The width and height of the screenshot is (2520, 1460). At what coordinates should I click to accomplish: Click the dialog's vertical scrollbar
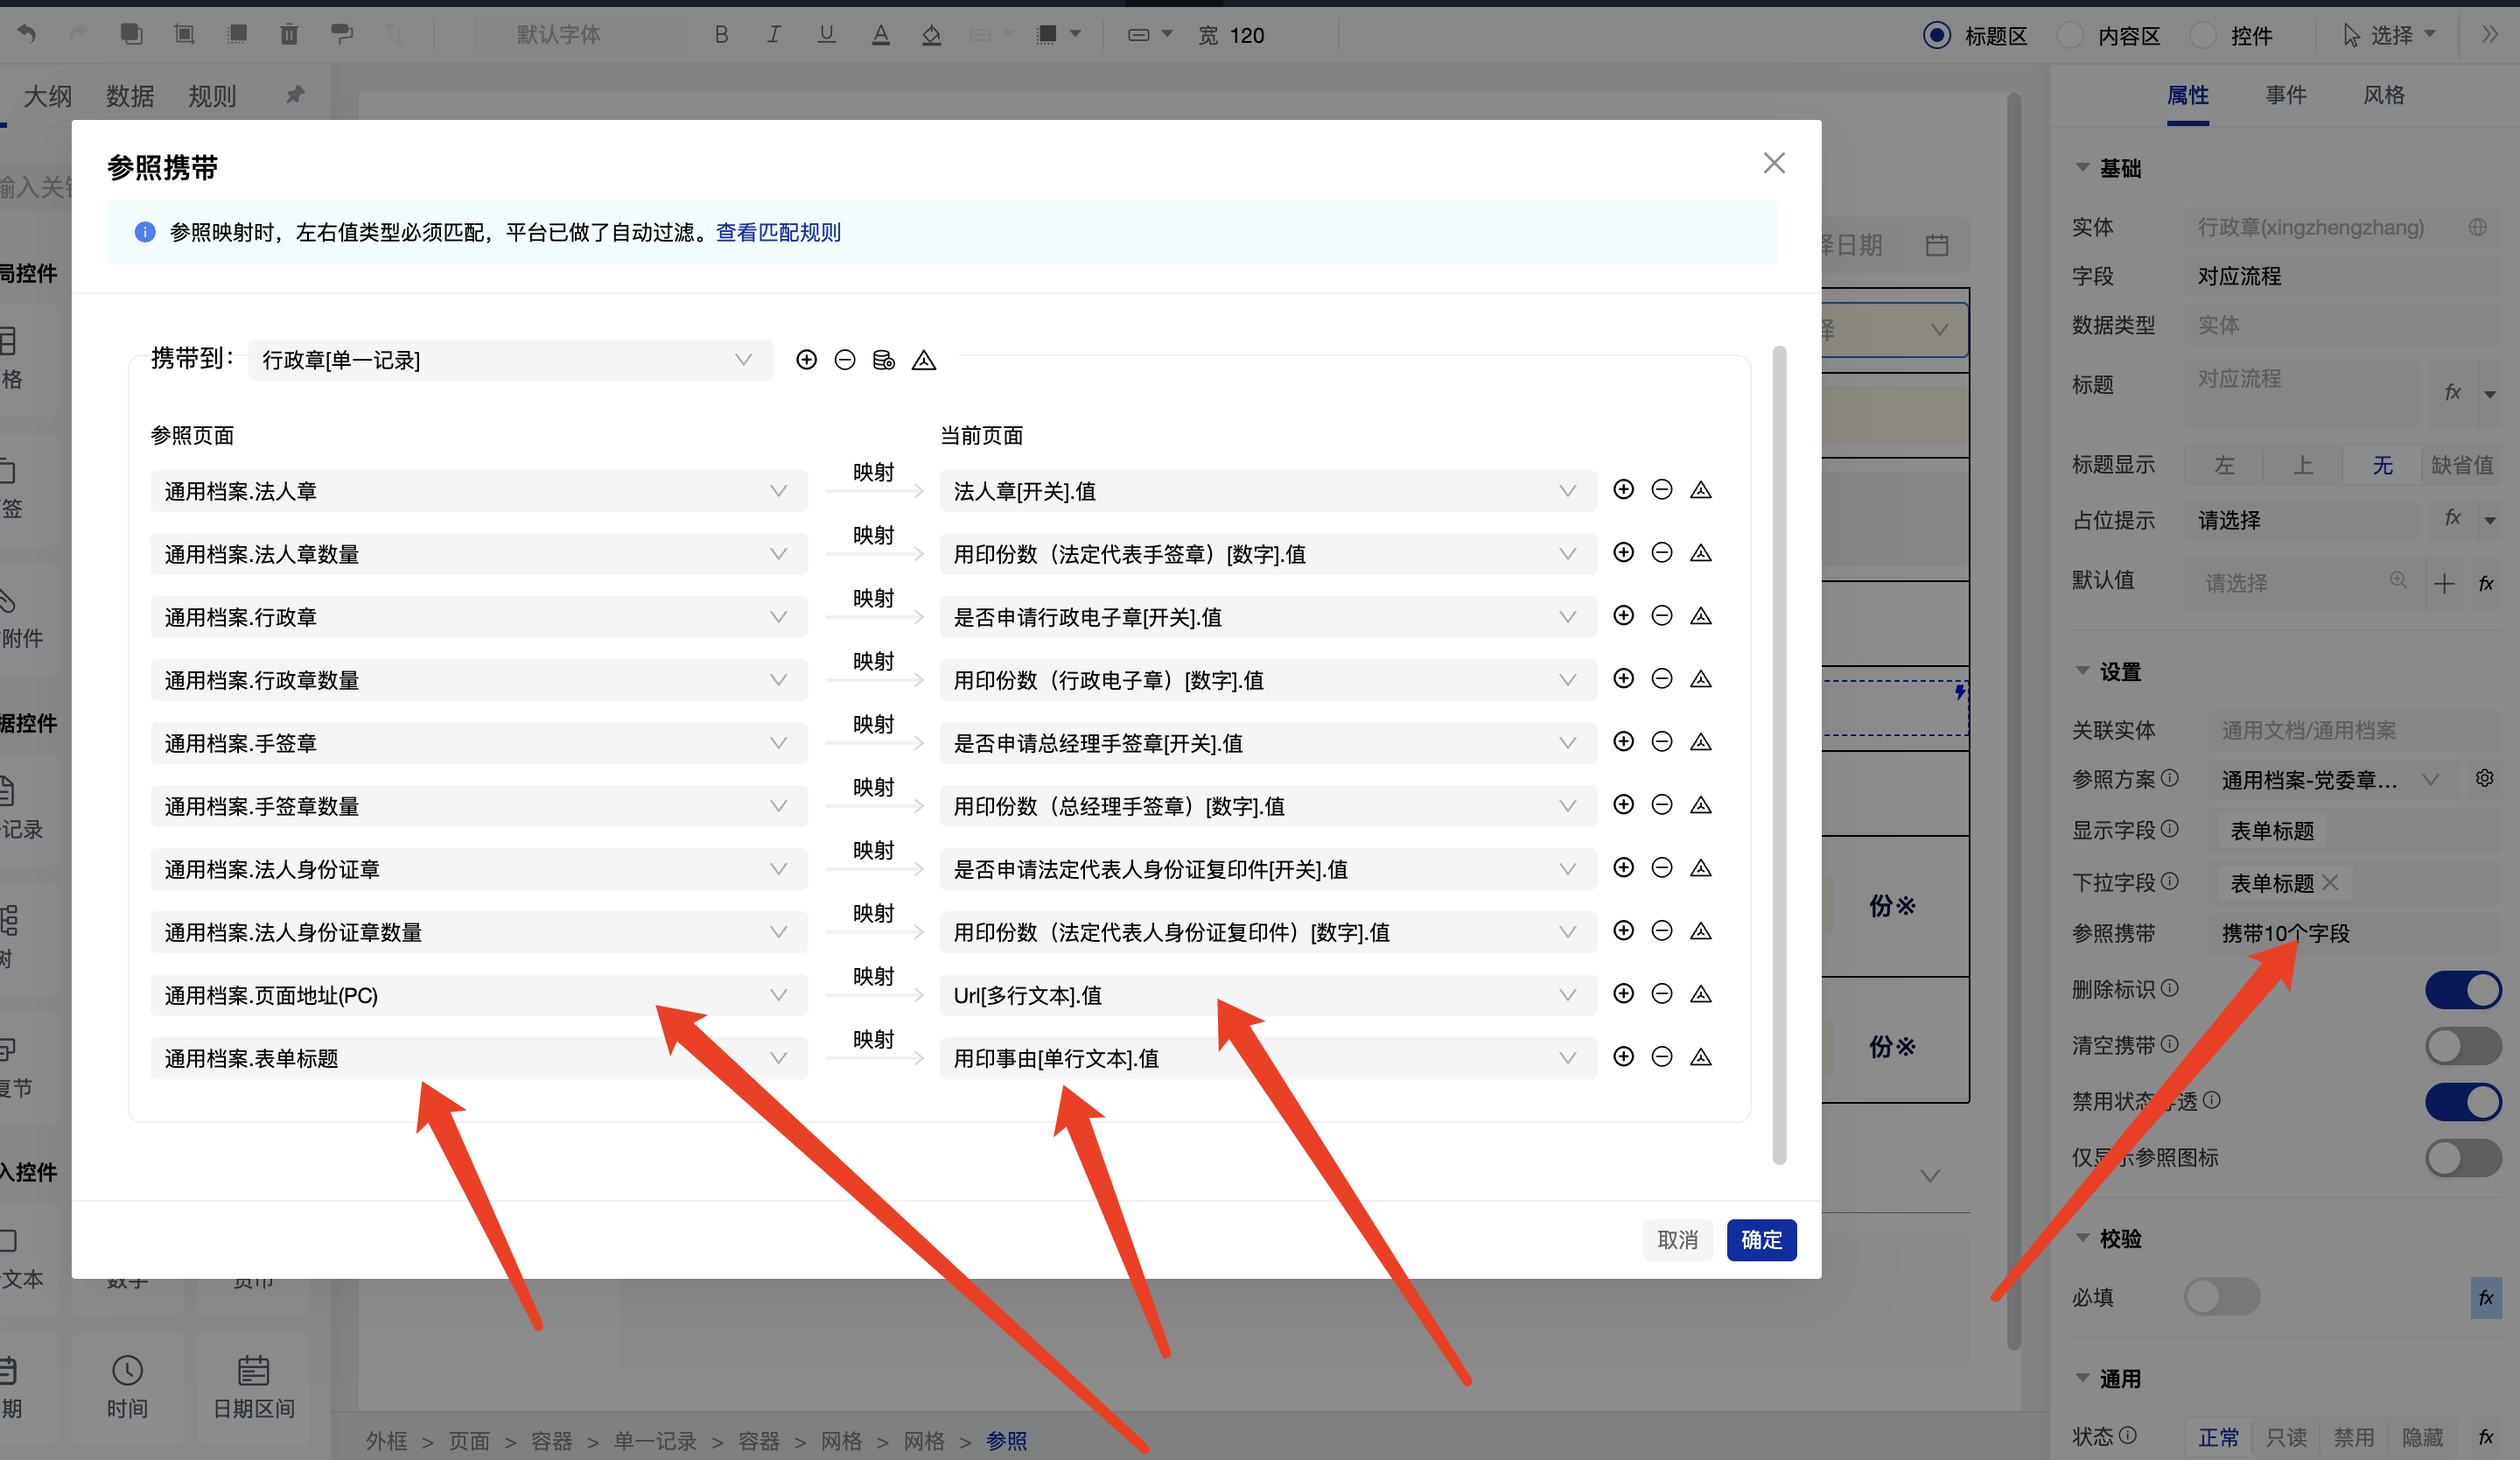point(1779,756)
